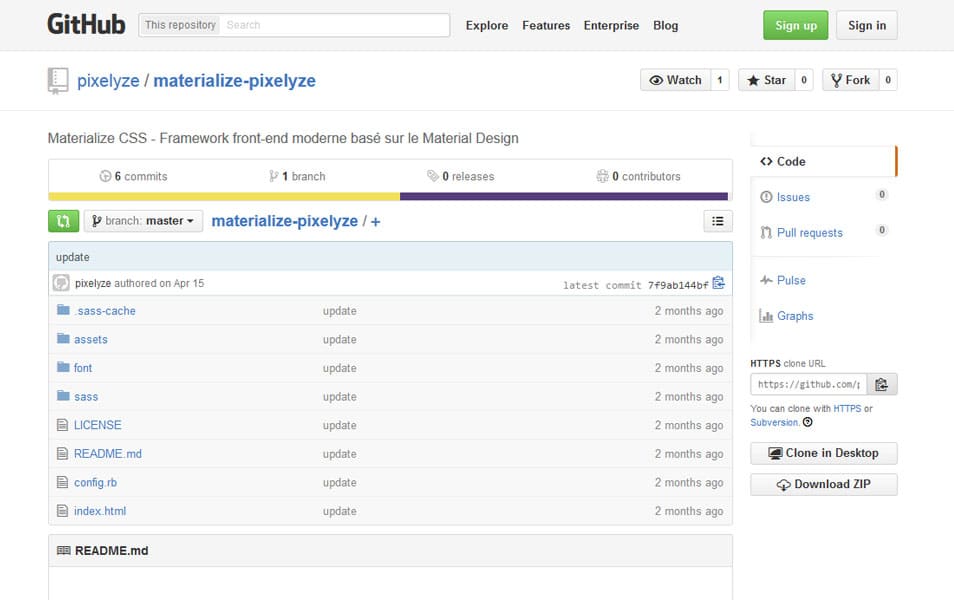Click the help icon next to Subversion
This screenshot has height=600, width=954.
coord(807,422)
